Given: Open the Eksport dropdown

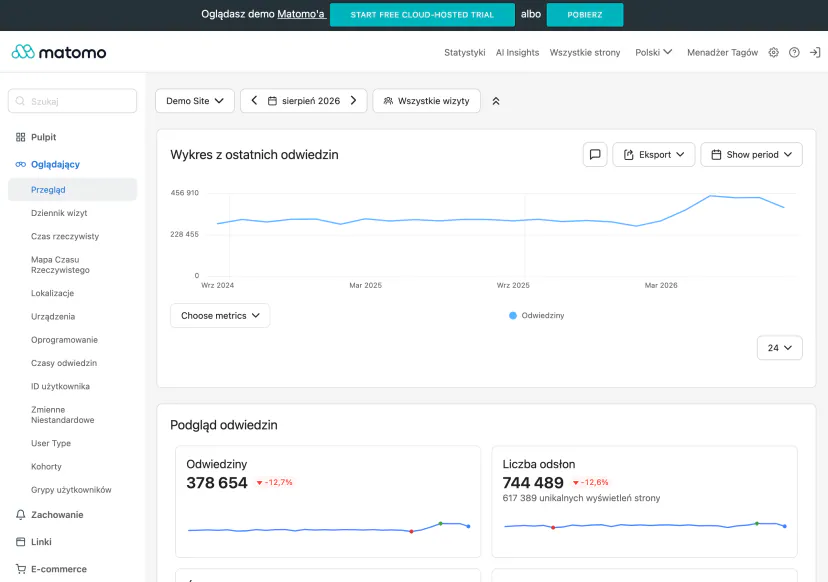Looking at the screenshot, I should click(654, 154).
